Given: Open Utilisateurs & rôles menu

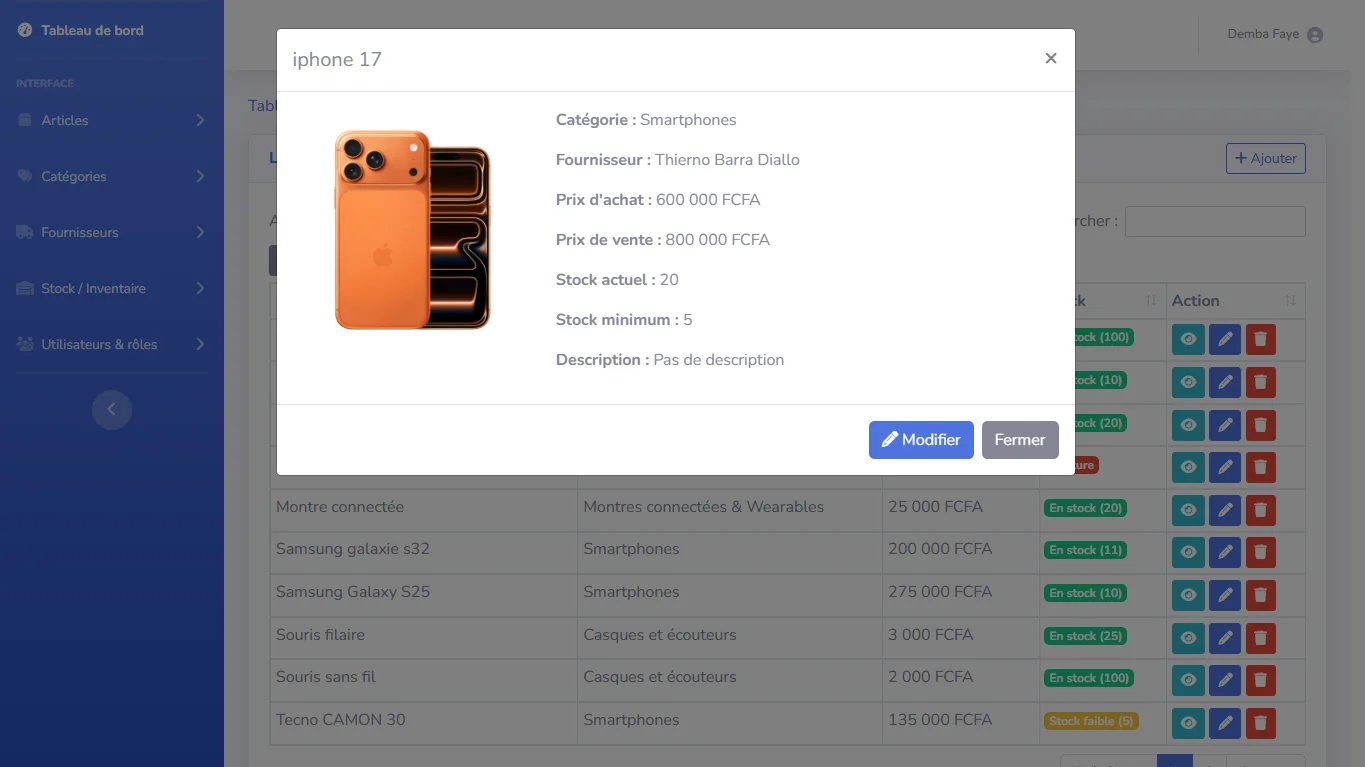Looking at the screenshot, I should pos(111,344).
